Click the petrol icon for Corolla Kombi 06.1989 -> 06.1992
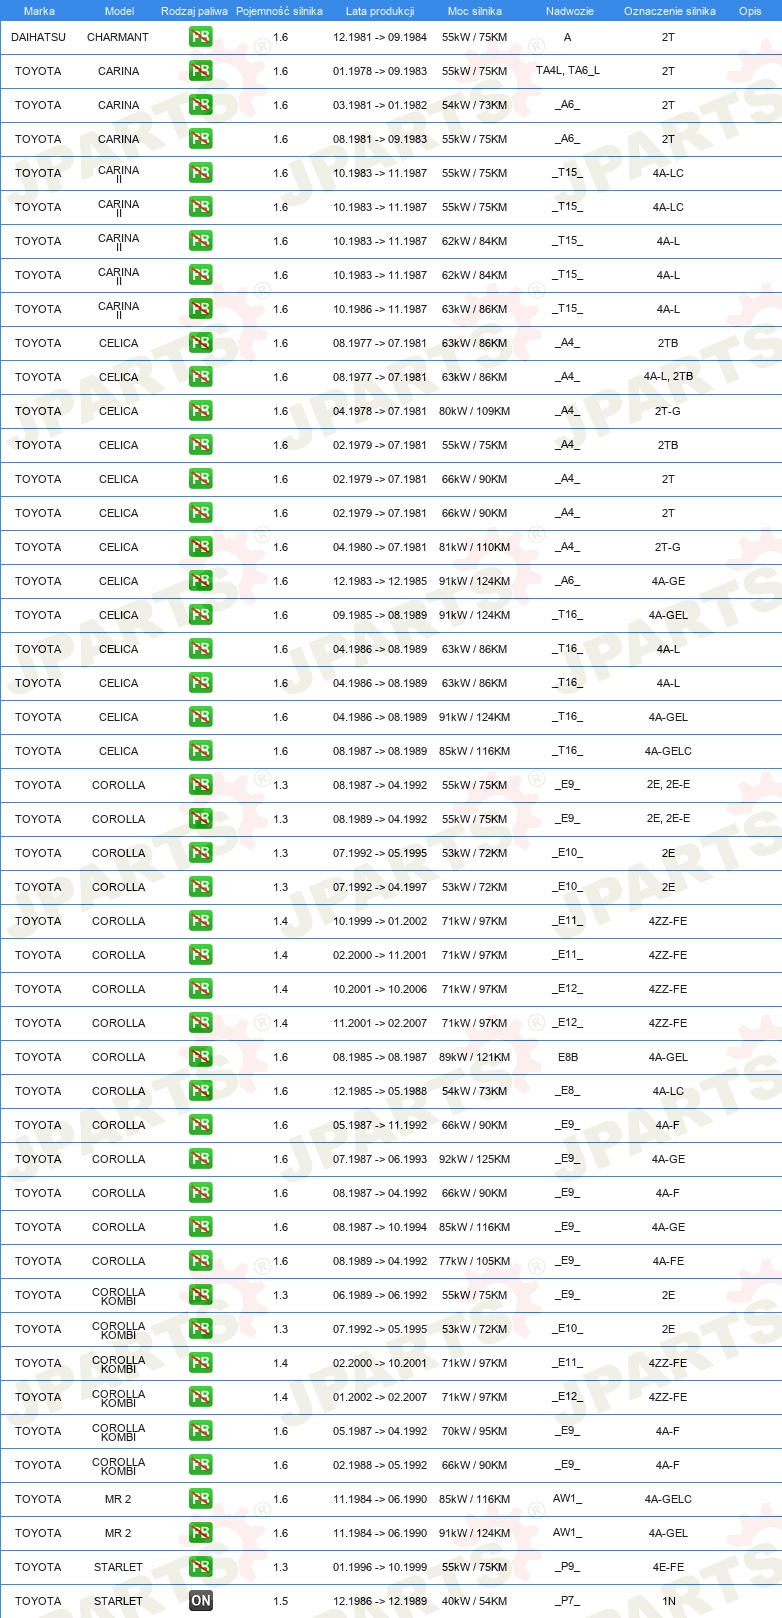The width and height of the screenshot is (782, 1618). (x=200, y=1295)
